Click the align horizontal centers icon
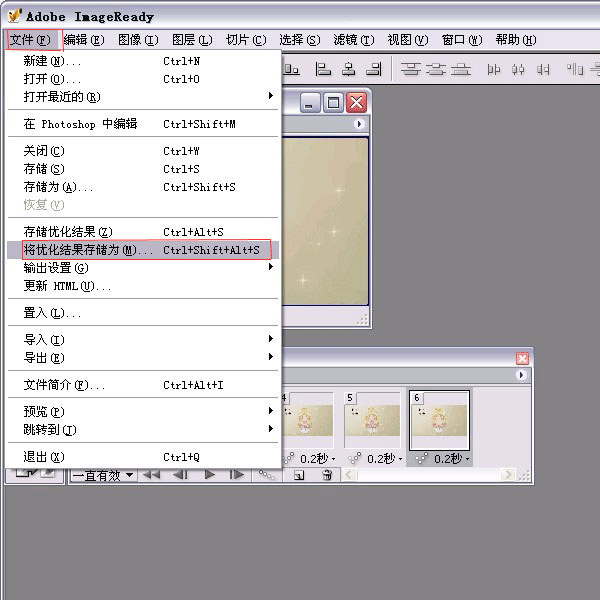 click(348, 70)
